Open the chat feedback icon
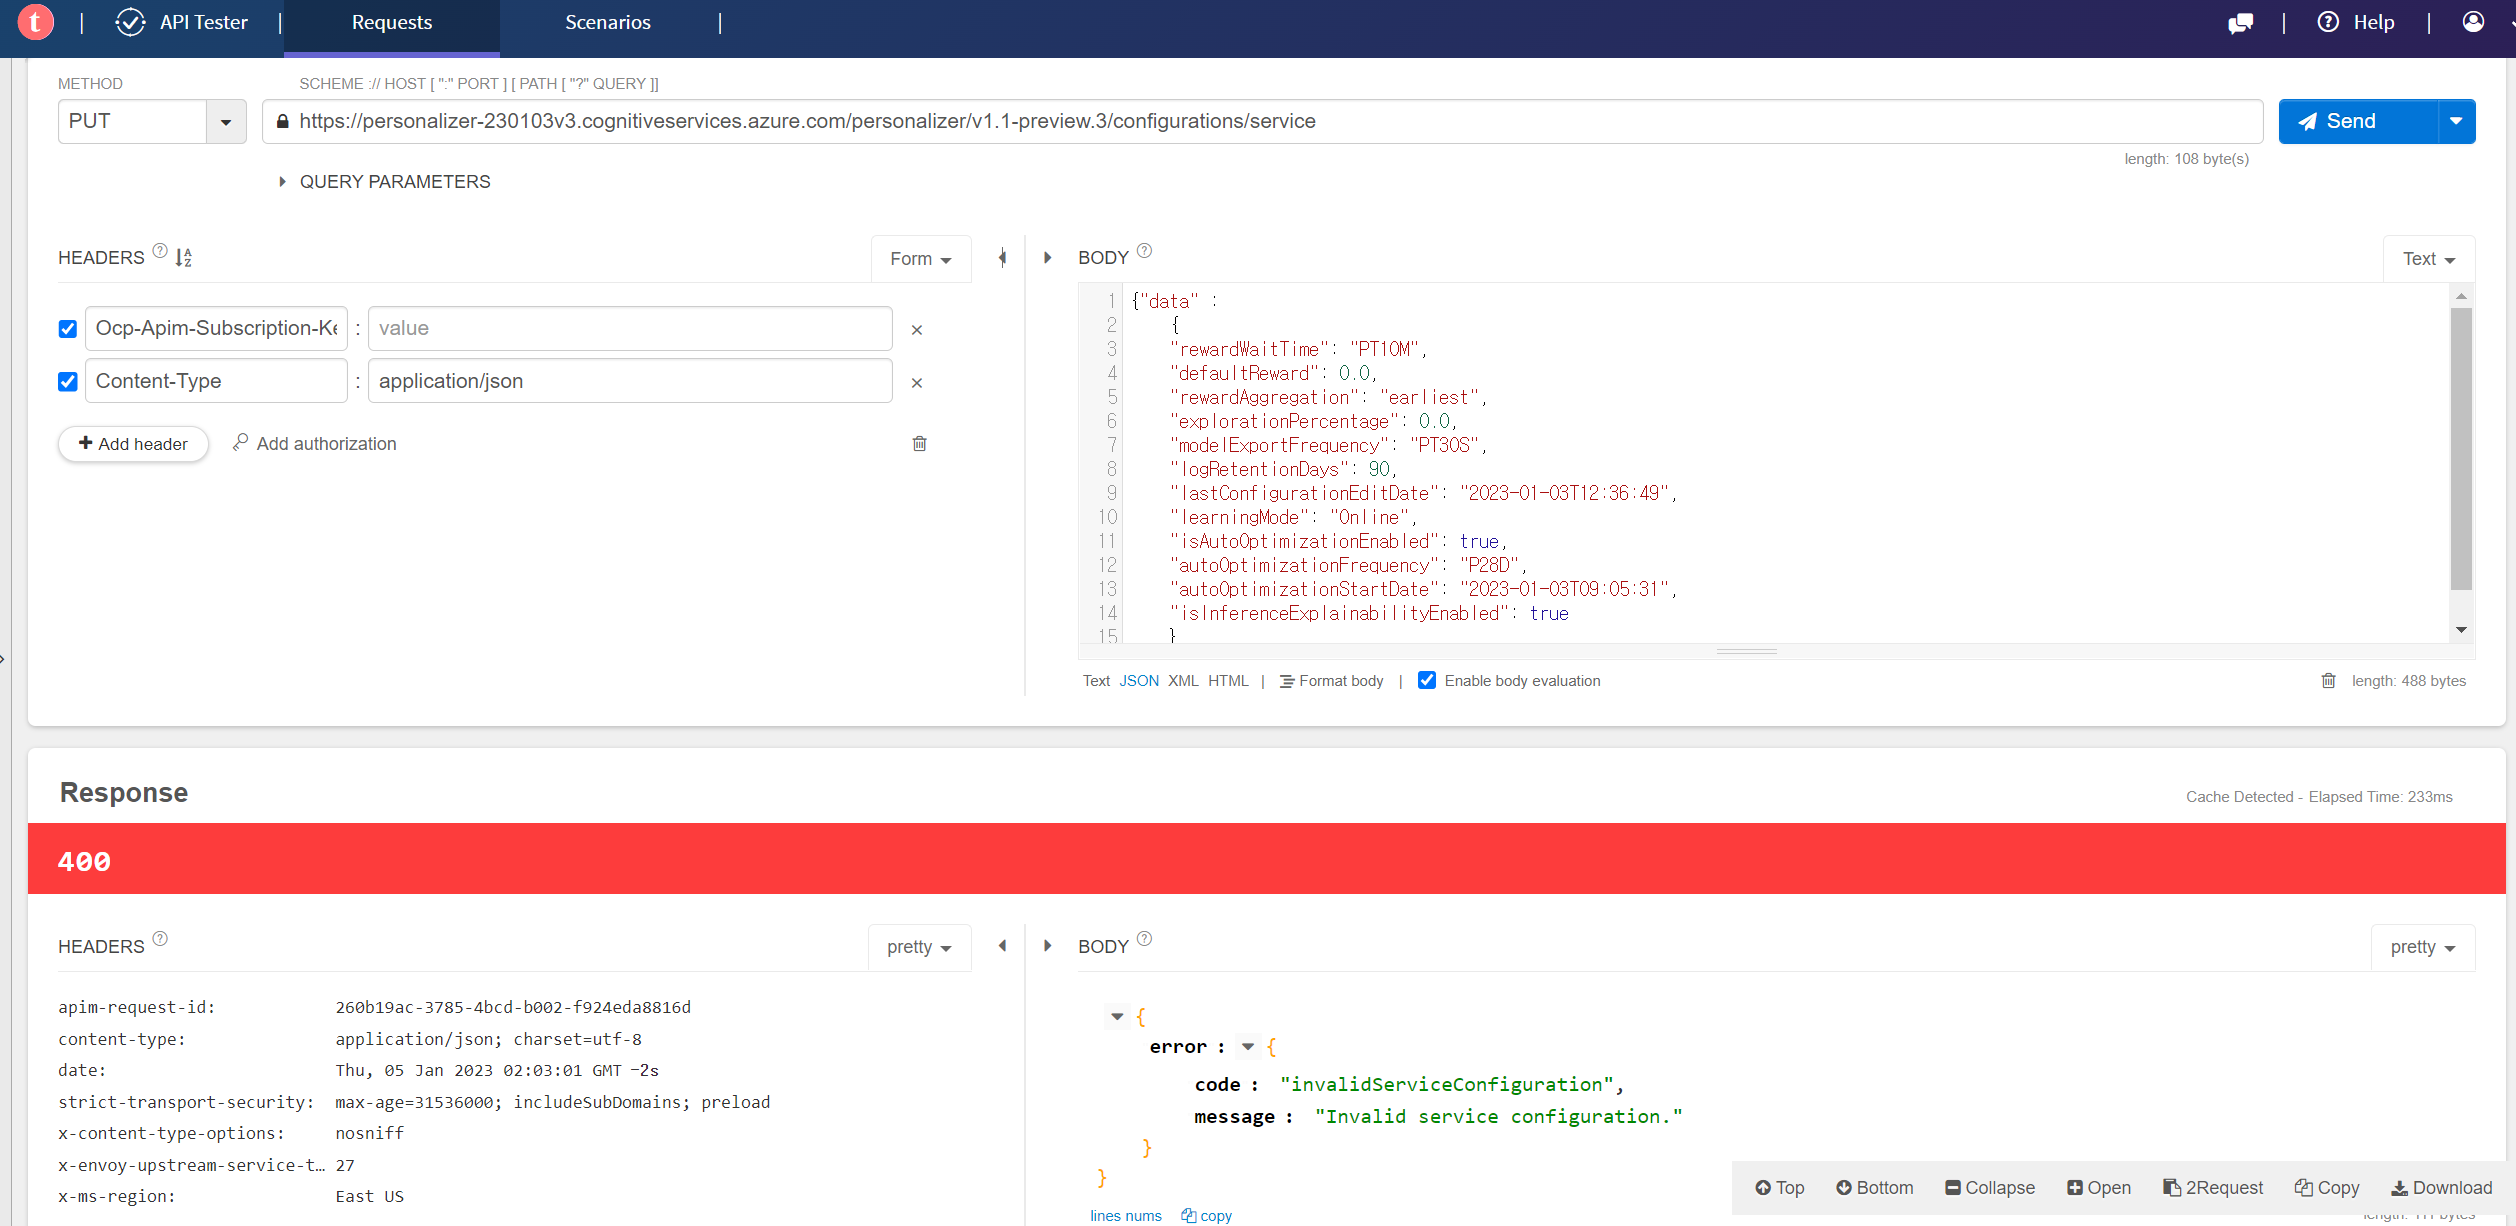2516x1226 pixels. [2240, 23]
